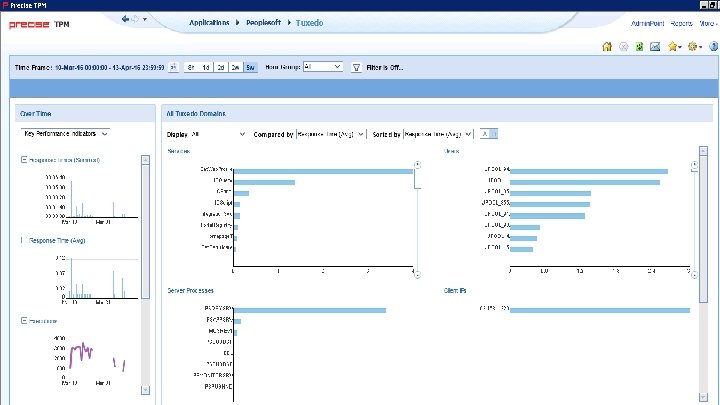
Task: Open the More menu
Action: click(708, 23)
